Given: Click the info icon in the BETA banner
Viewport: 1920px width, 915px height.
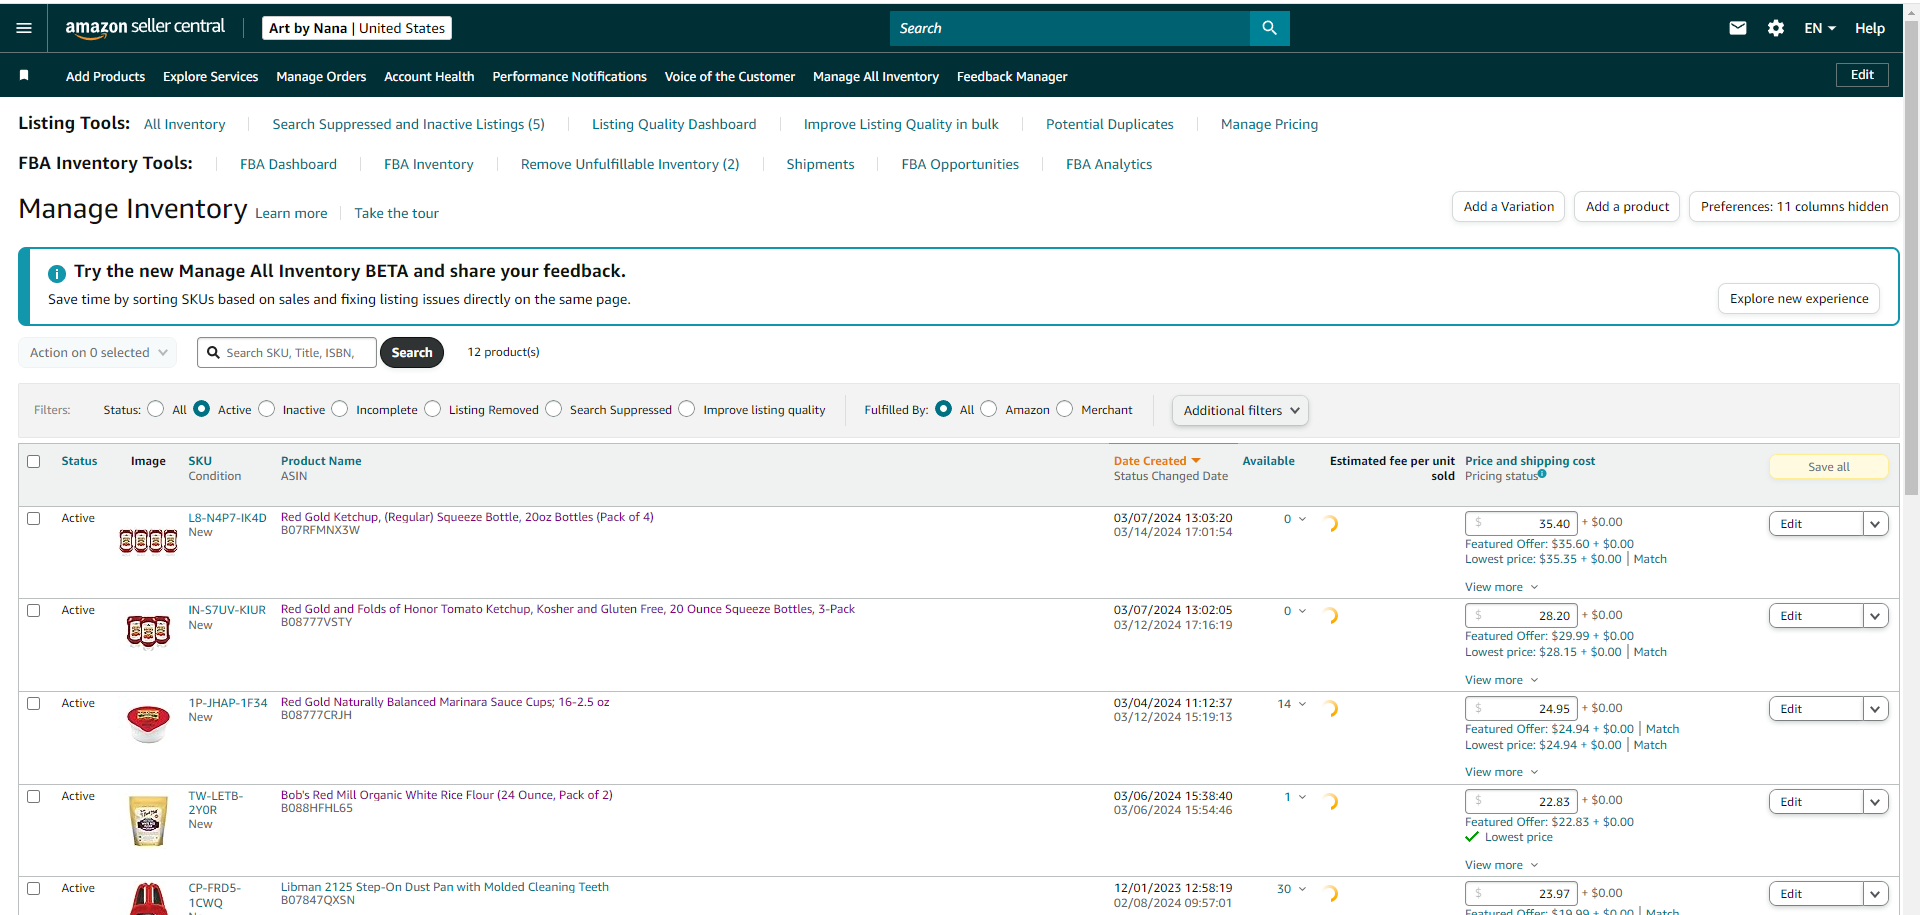Looking at the screenshot, I should [57, 273].
